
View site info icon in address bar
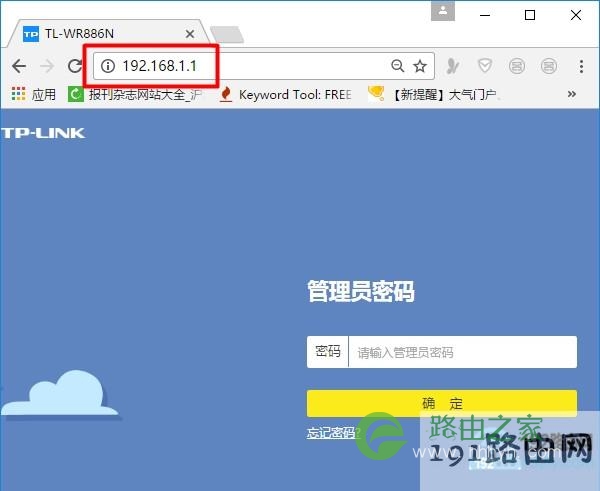108,66
